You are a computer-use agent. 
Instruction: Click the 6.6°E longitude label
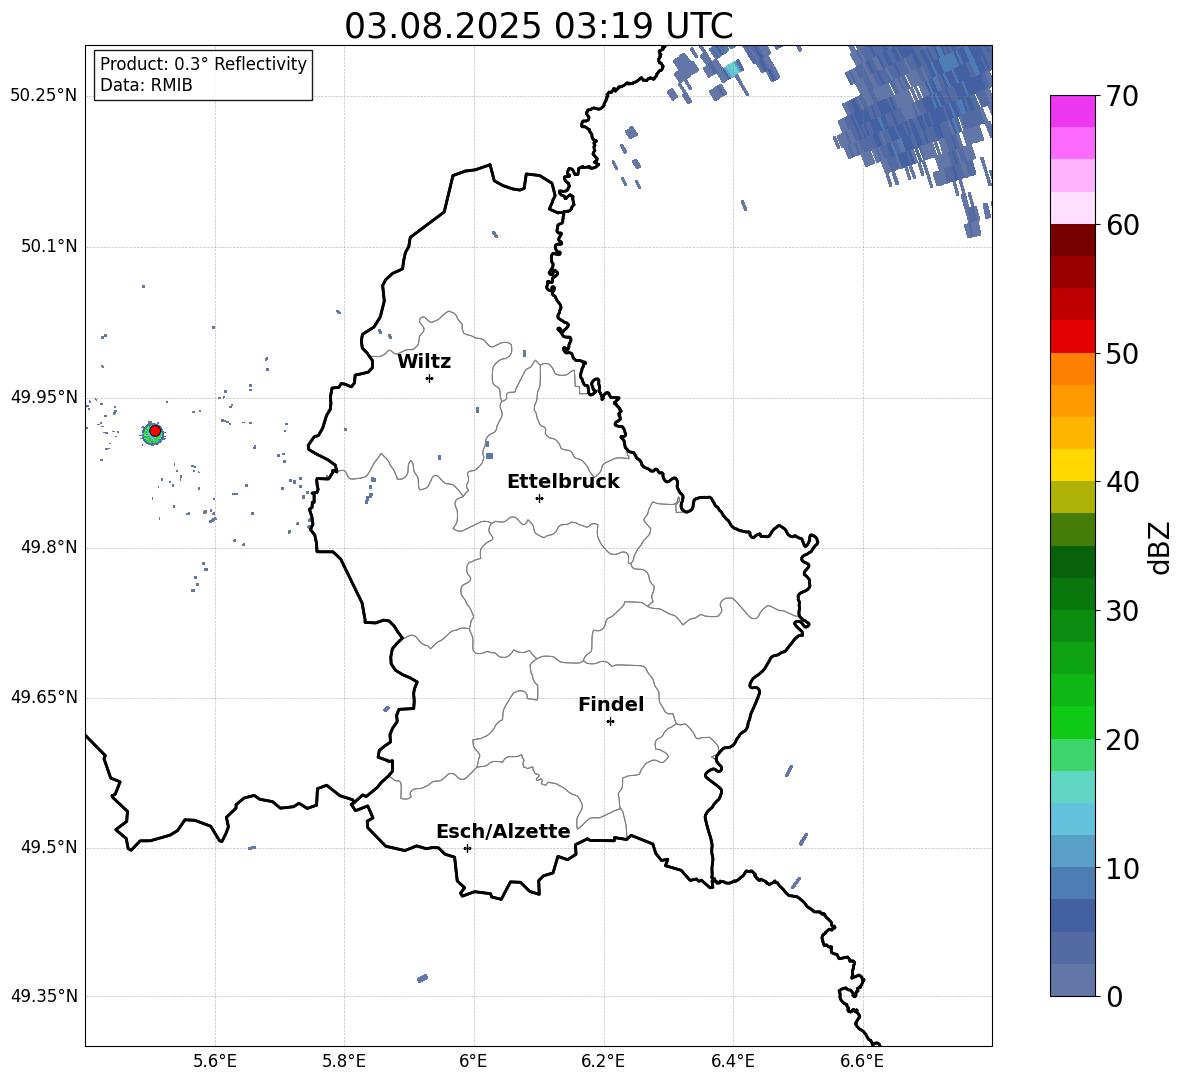[862, 1061]
